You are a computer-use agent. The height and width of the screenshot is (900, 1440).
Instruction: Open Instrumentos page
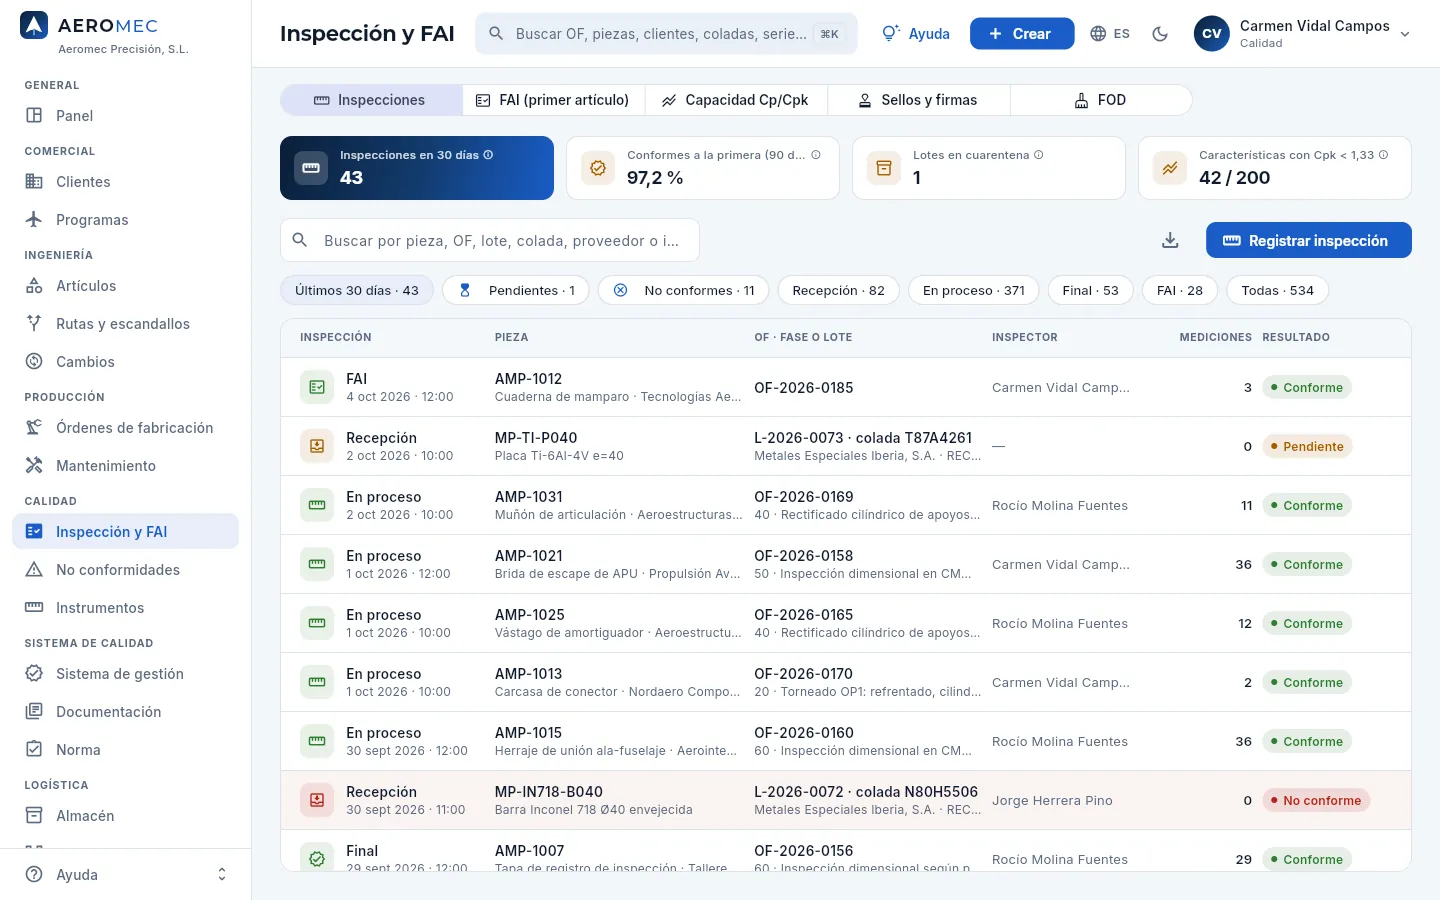tap(125, 608)
